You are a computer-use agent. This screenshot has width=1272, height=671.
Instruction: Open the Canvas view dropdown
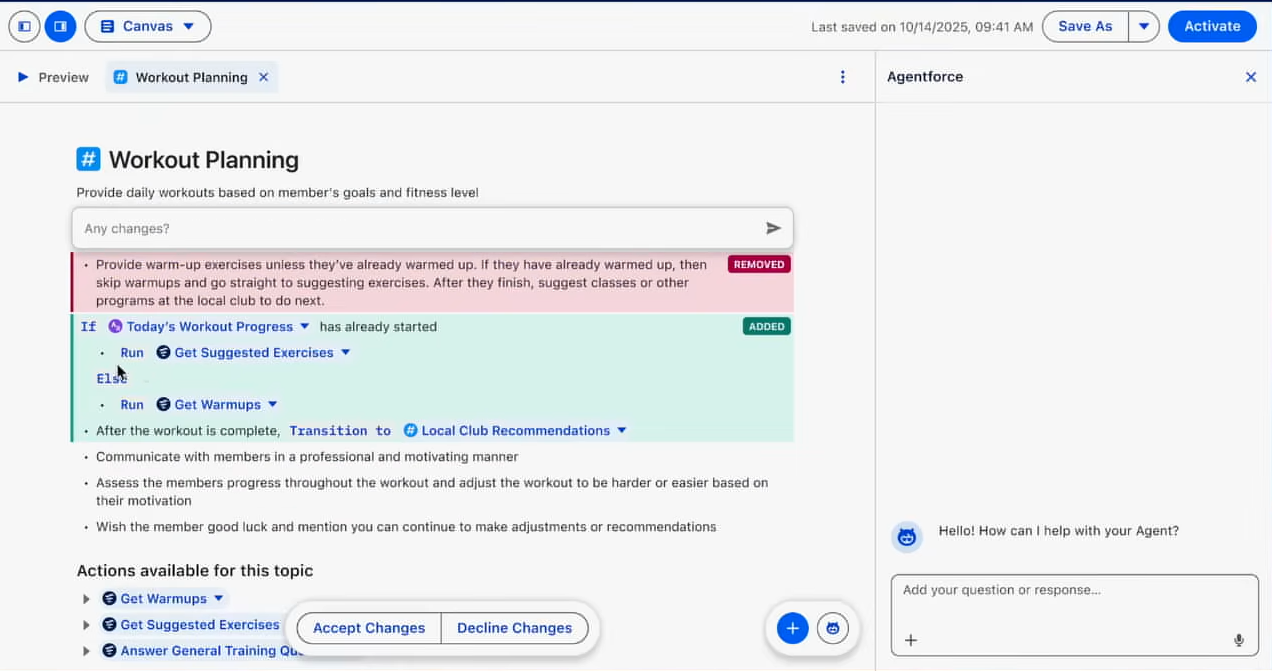pyautogui.click(x=148, y=27)
